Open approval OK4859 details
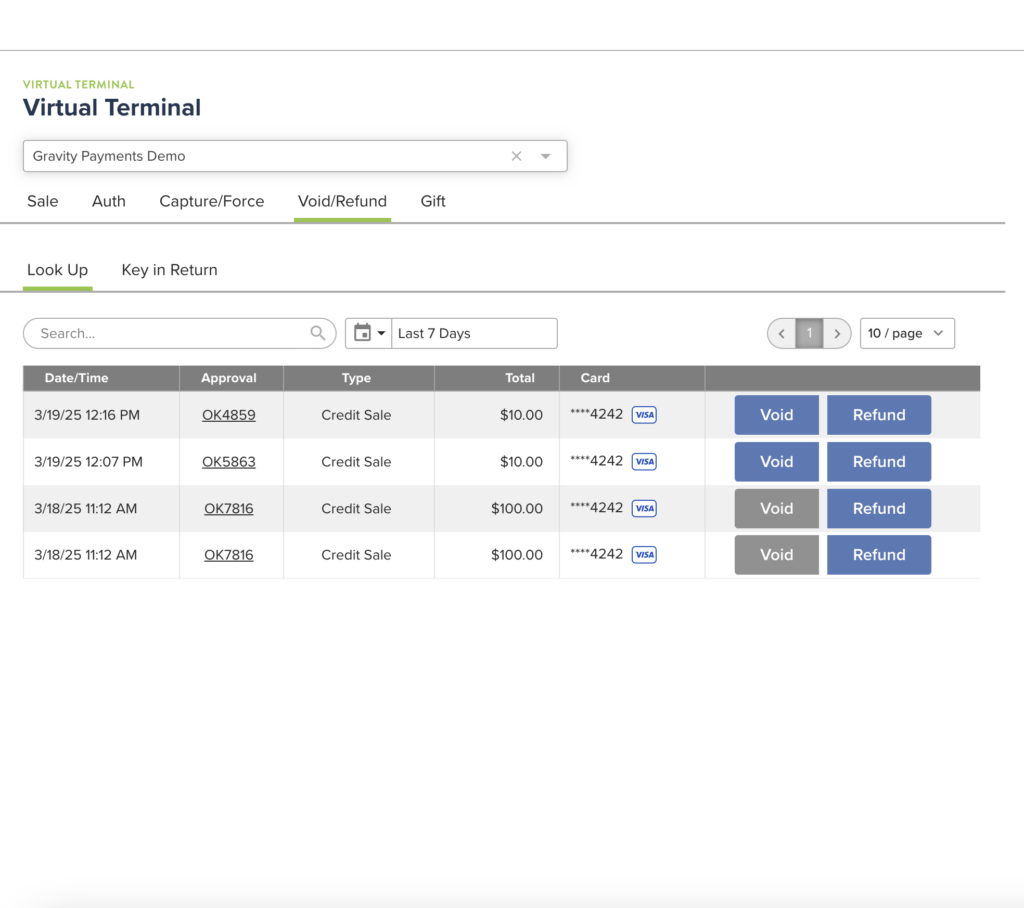Image resolution: width=1024 pixels, height=908 pixels. [x=229, y=415]
